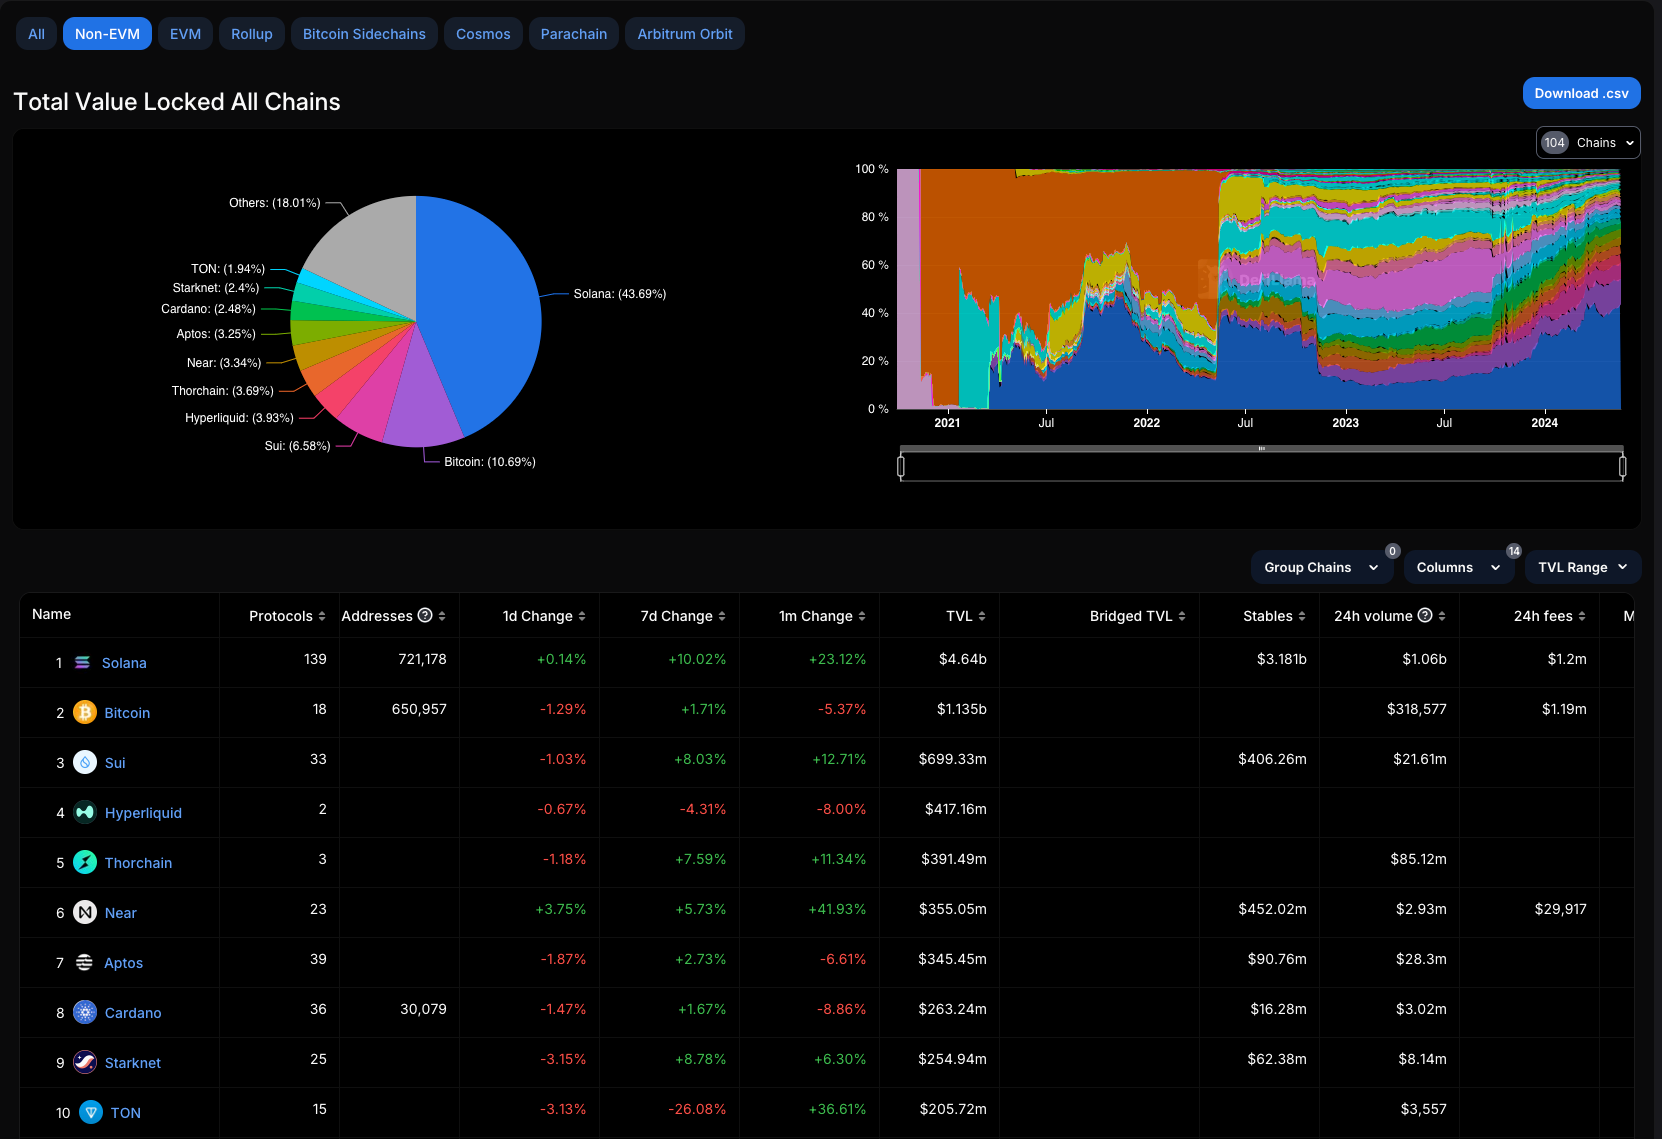Switch to the Arbitrum Orbit tab
This screenshot has height=1139, width=1662.
(685, 34)
